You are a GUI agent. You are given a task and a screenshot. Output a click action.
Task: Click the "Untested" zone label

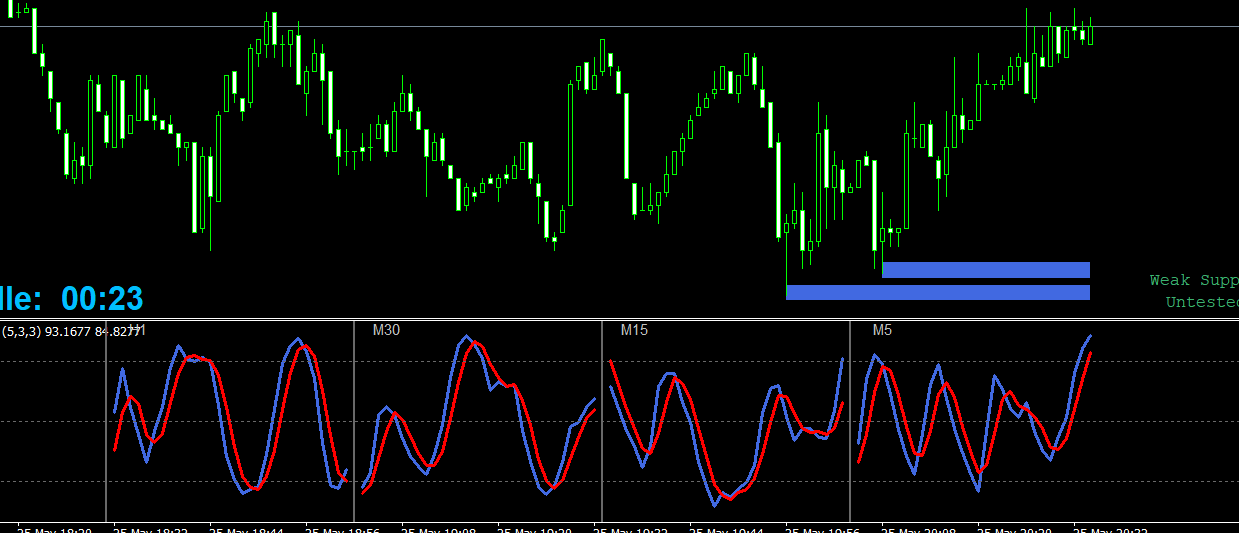[1201, 302]
